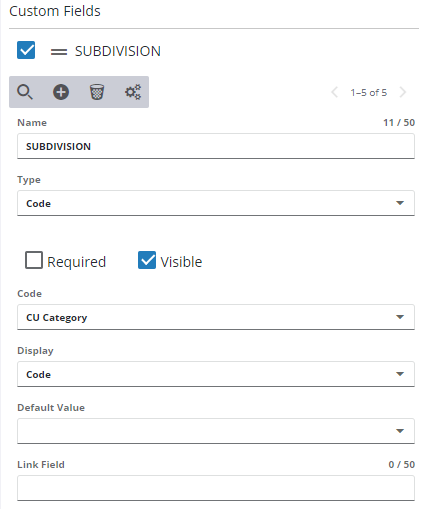Click into the Link Field input
The width and height of the screenshot is (426, 509).
(216, 488)
